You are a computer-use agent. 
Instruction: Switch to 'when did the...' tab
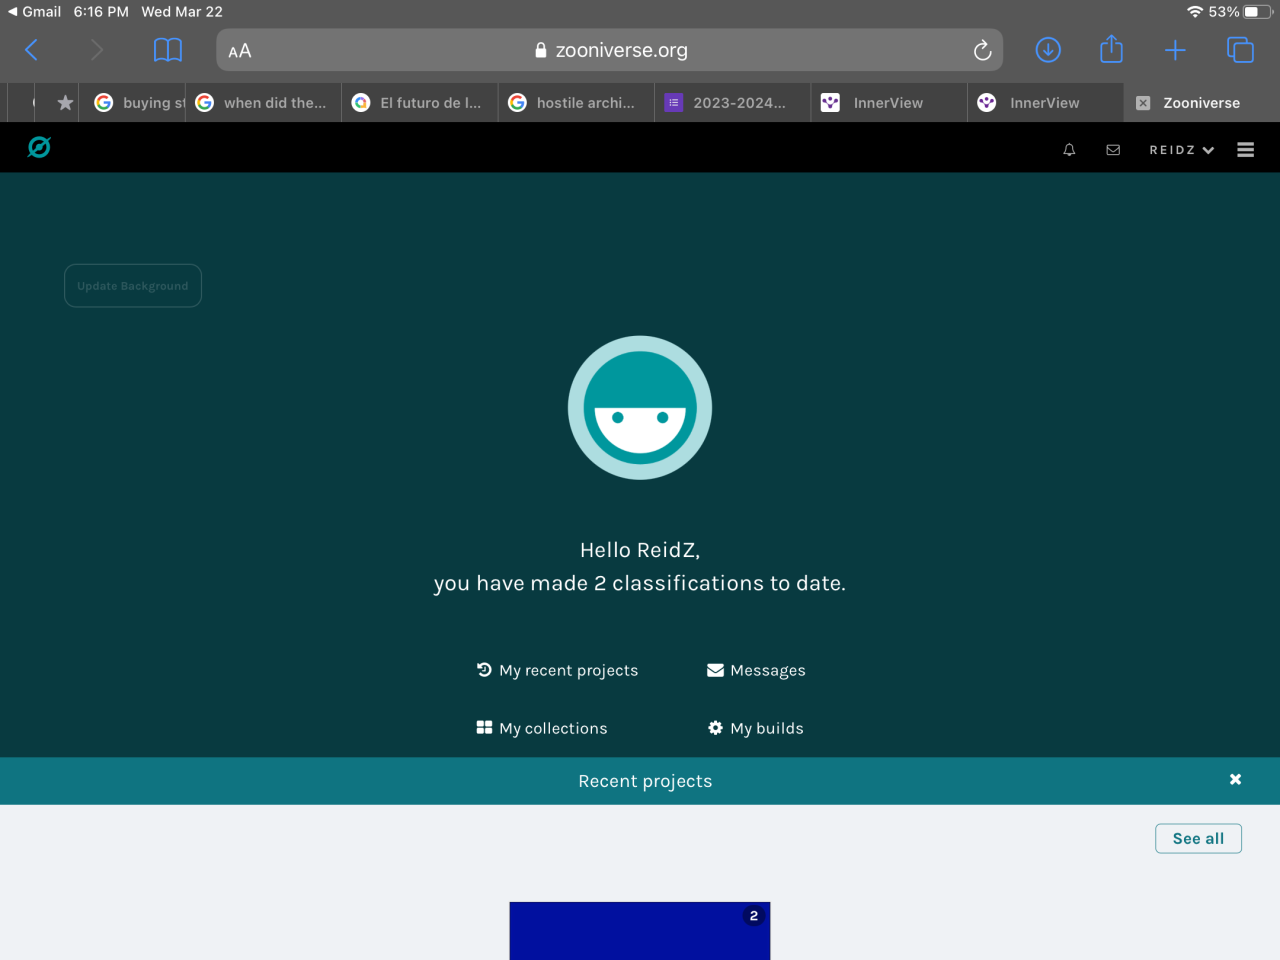pos(263,103)
